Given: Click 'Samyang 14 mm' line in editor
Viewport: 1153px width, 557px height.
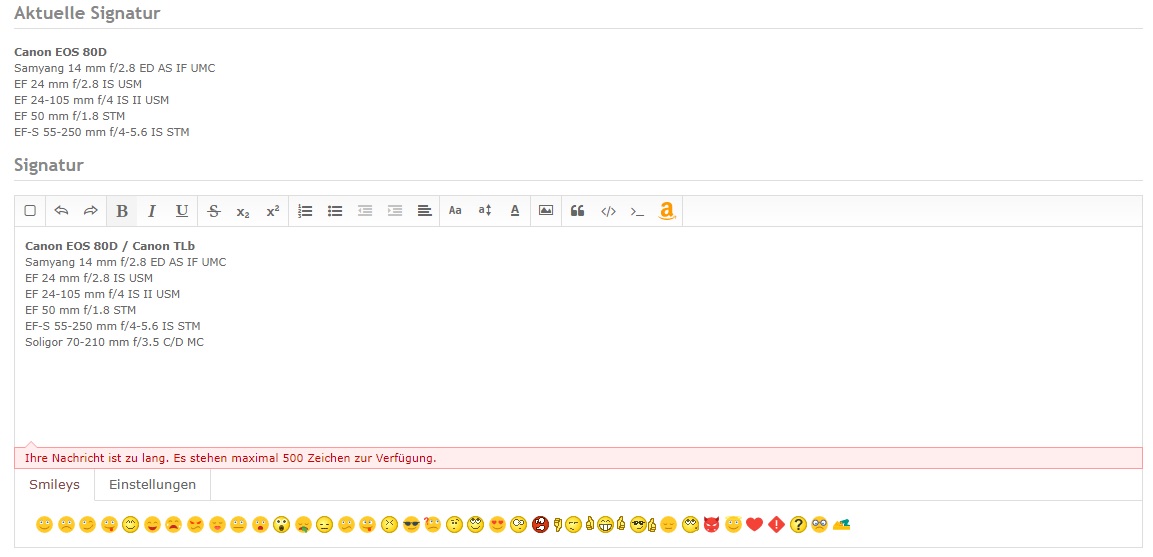Looking at the screenshot, I should 126,262.
